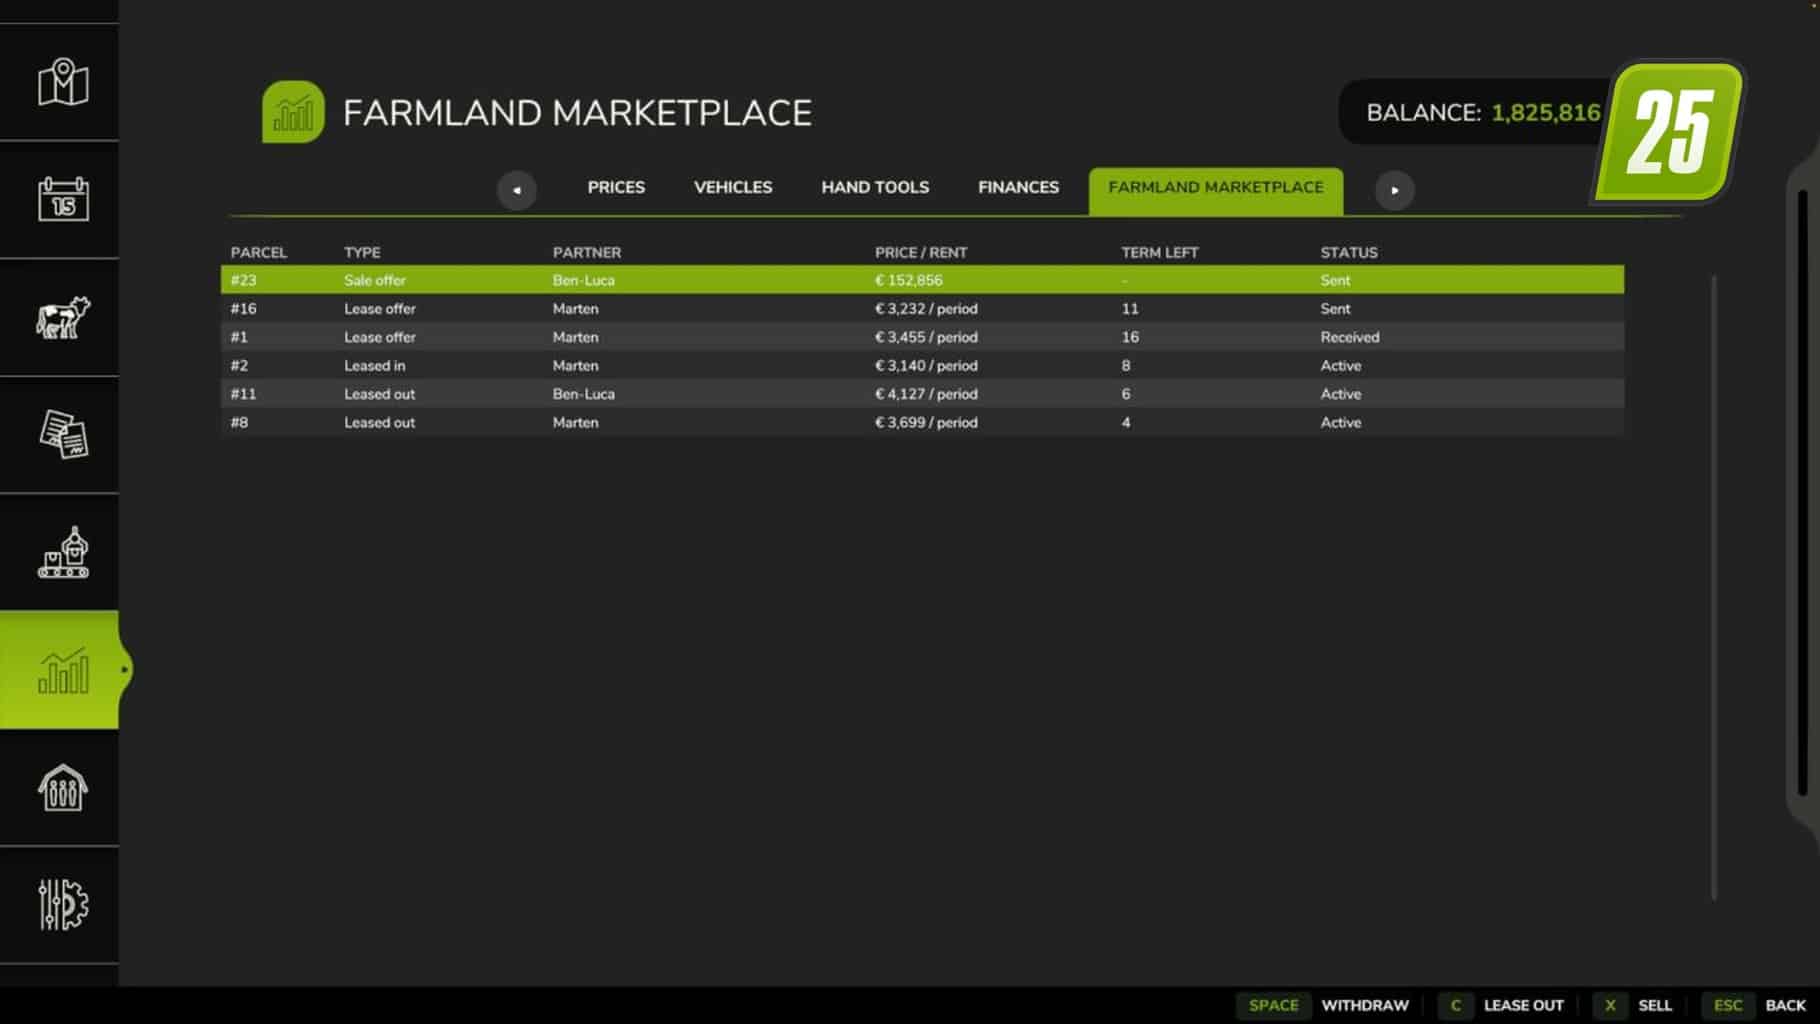Open the barn storage sidebar icon

[x=63, y=787]
